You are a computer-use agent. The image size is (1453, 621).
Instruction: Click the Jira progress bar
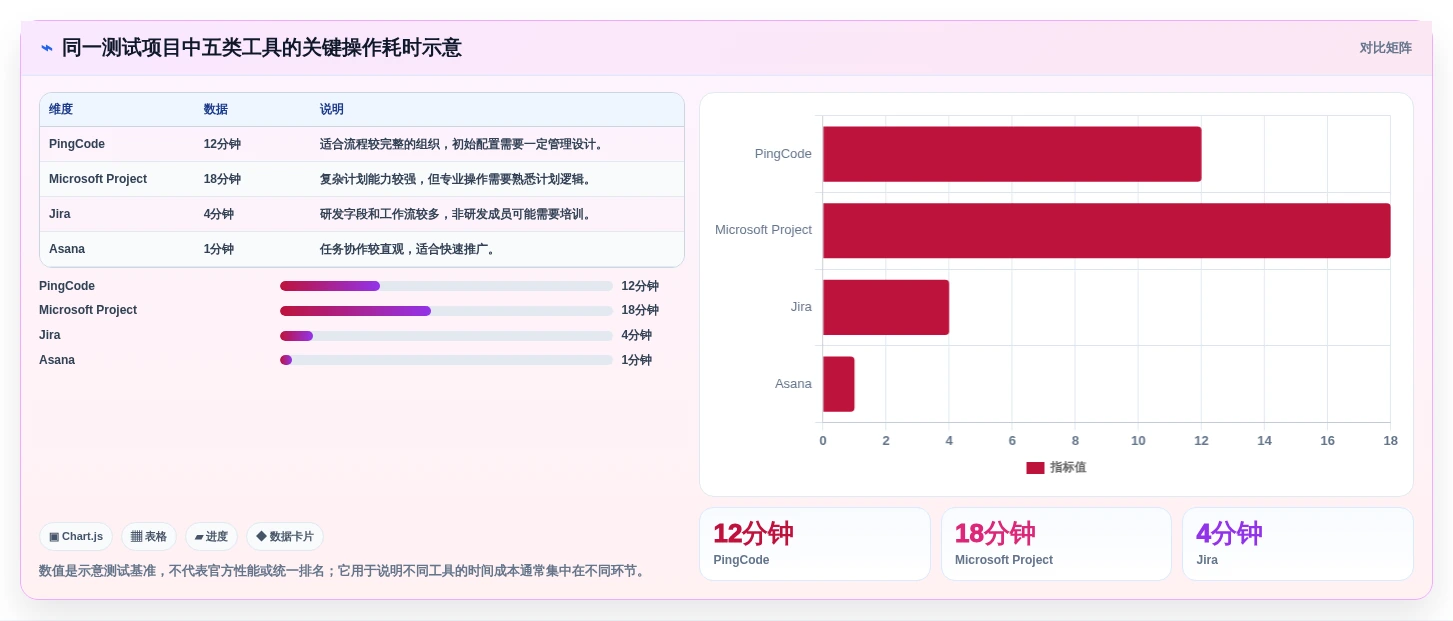tap(446, 336)
